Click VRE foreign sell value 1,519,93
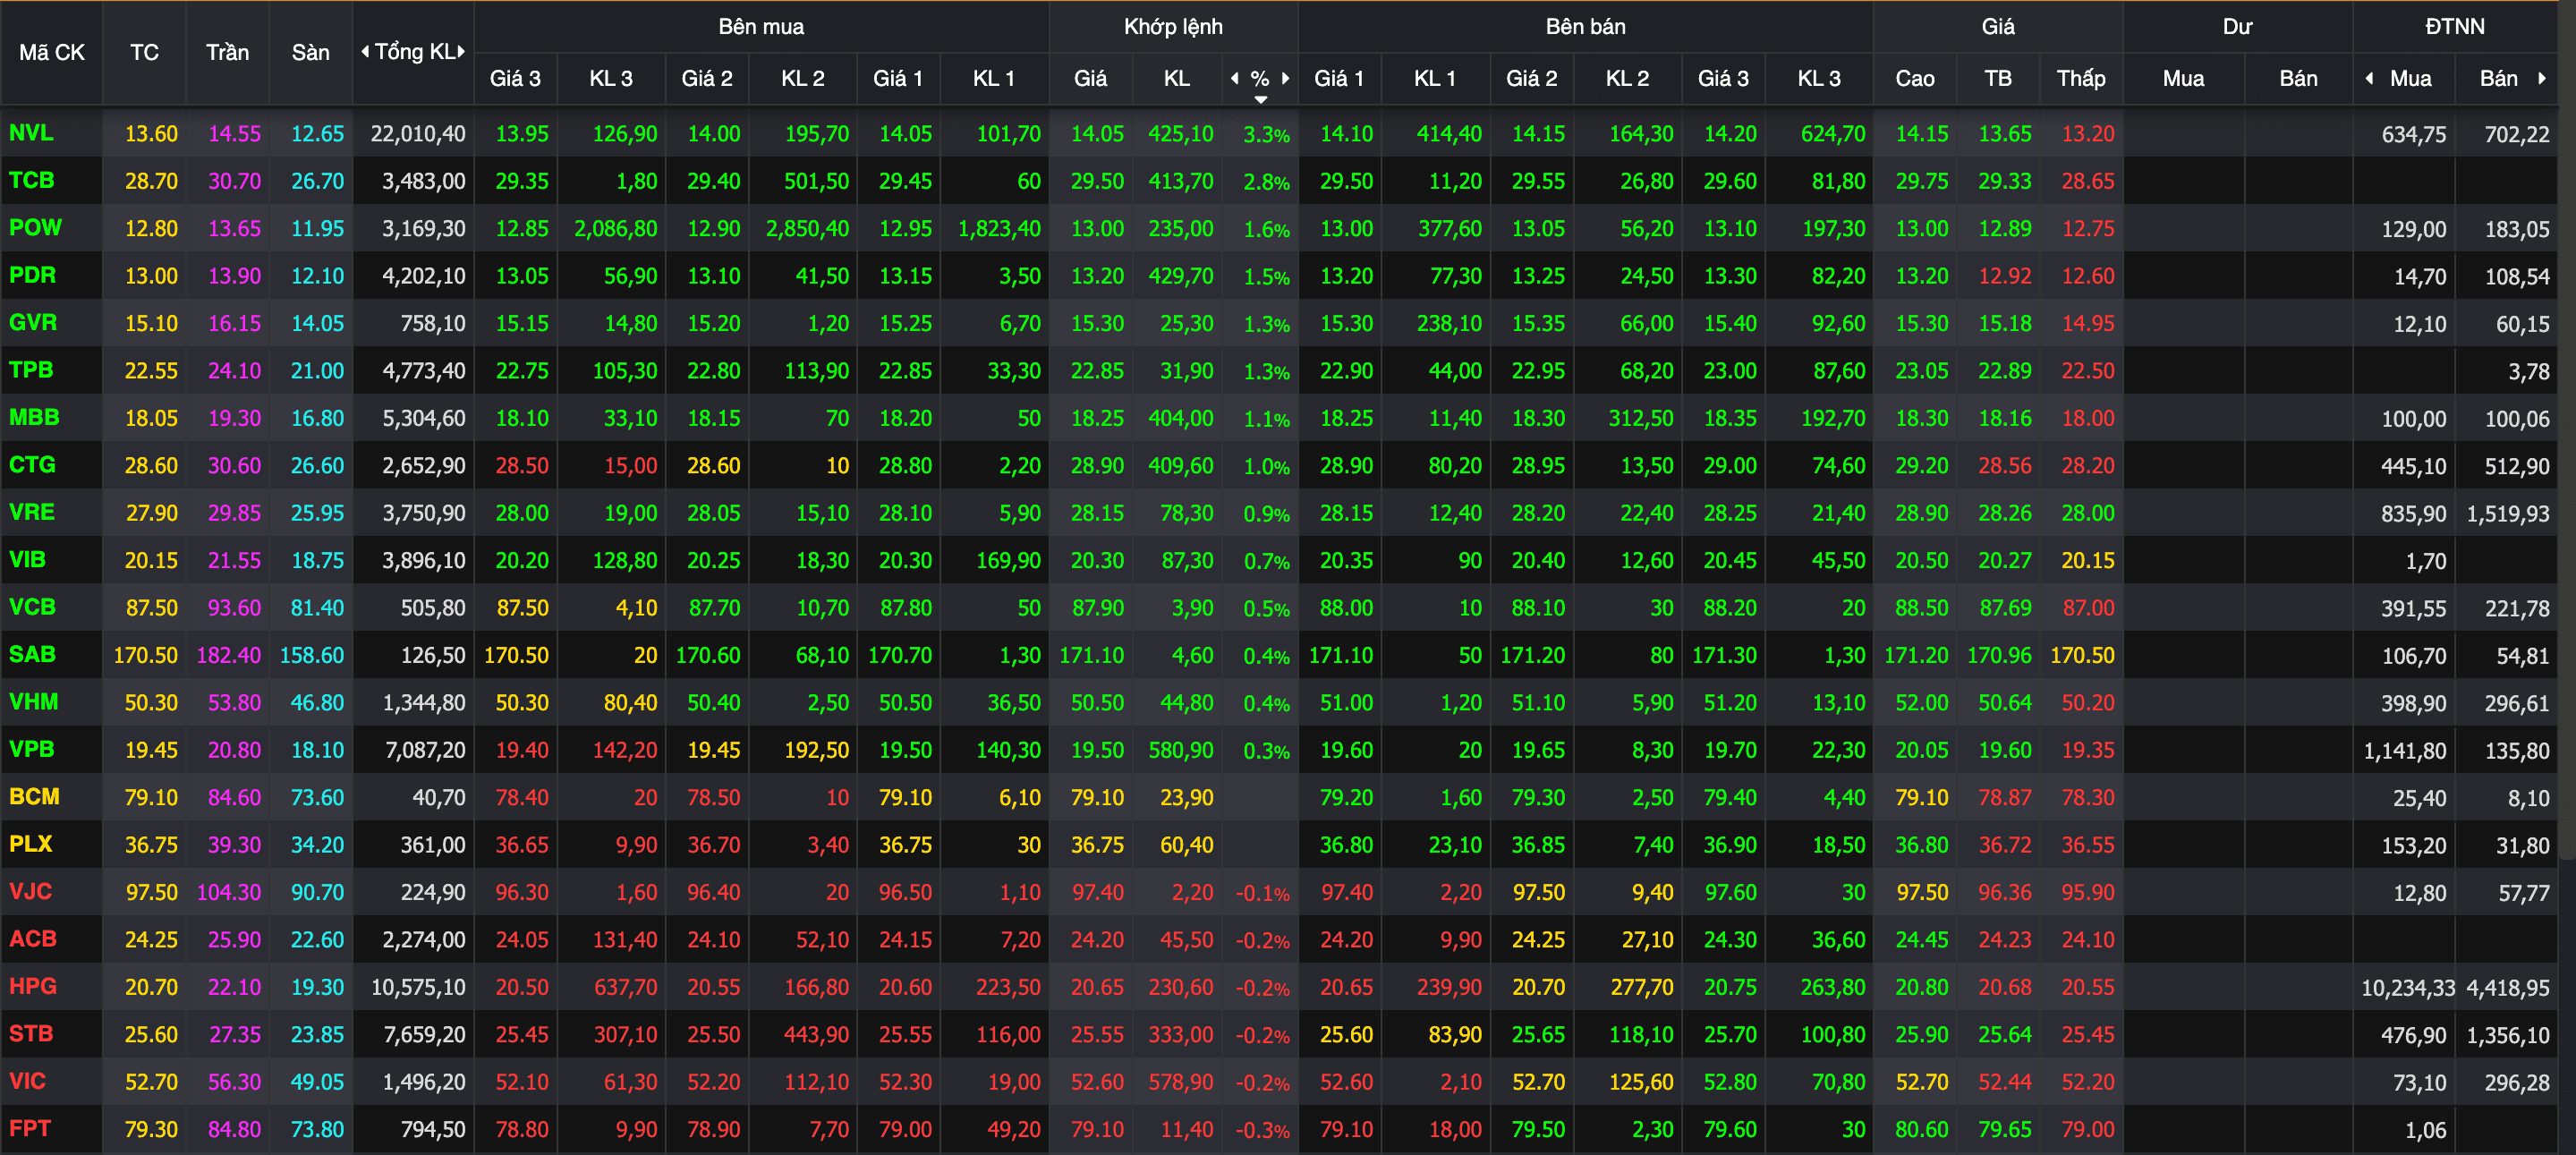This screenshot has height=1155, width=2576. coord(2508,514)
